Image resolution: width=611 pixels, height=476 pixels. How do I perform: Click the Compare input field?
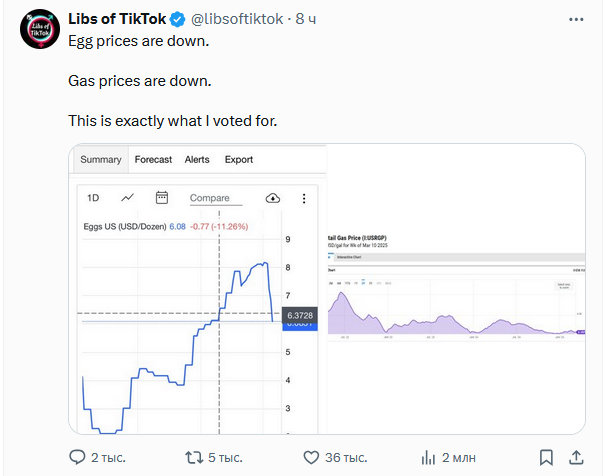pyautogui.click(x=220, y=198)
